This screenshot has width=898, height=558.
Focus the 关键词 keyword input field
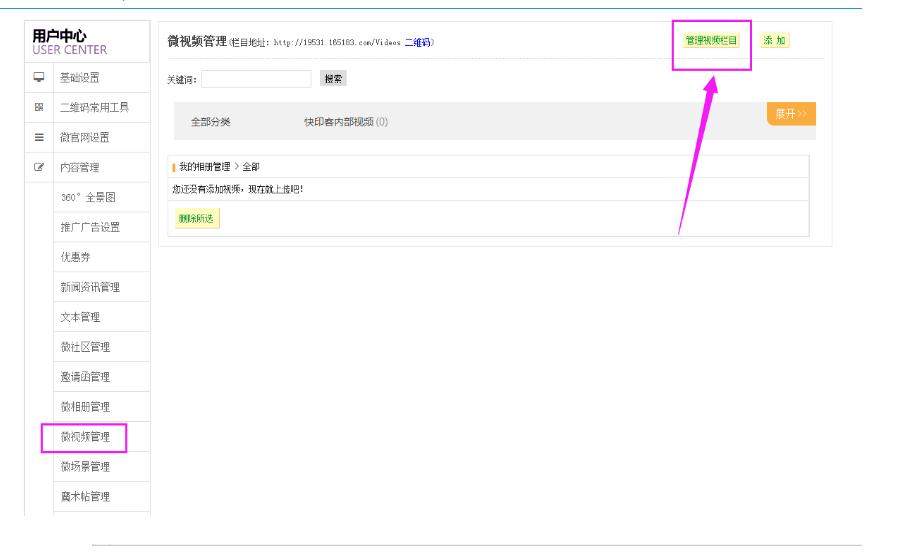coord(256,78)
